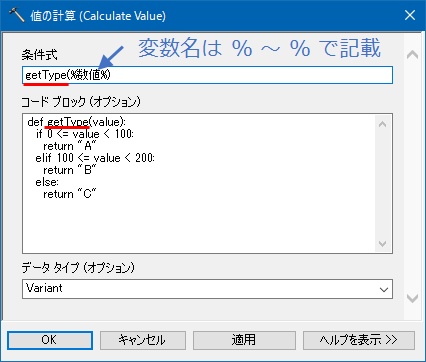This screenshot has height=362, width=426.
Task: Click the ヘルプを表示 >> button
Action: click(x=359, y=340)
